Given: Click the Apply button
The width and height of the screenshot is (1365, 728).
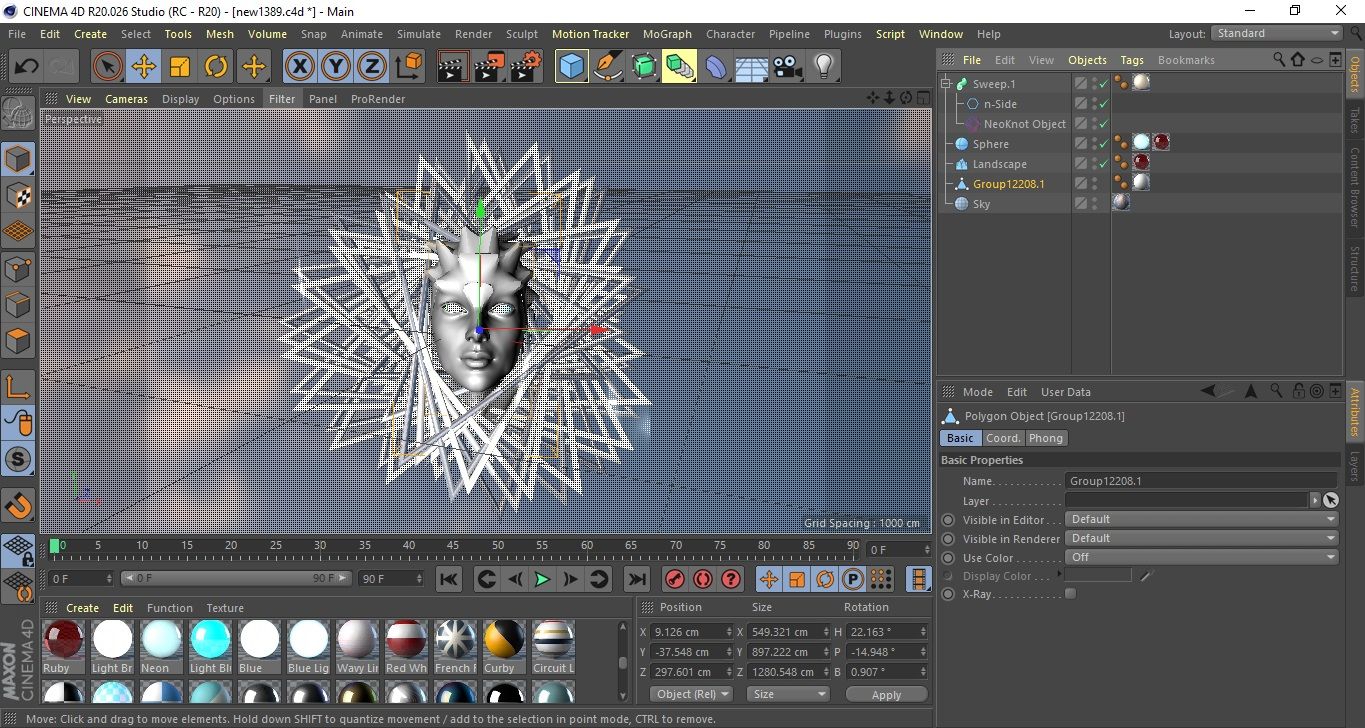Looking at the screenshot, I should point(886,694).
